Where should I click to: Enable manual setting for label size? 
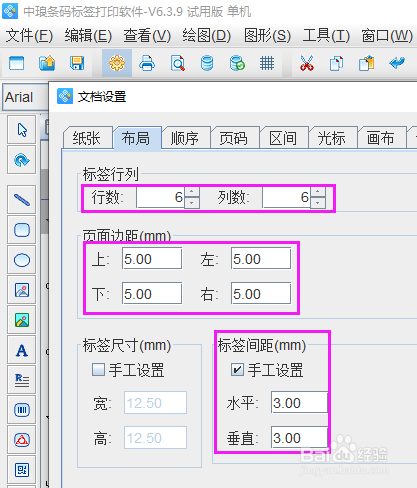coord(98,370)
